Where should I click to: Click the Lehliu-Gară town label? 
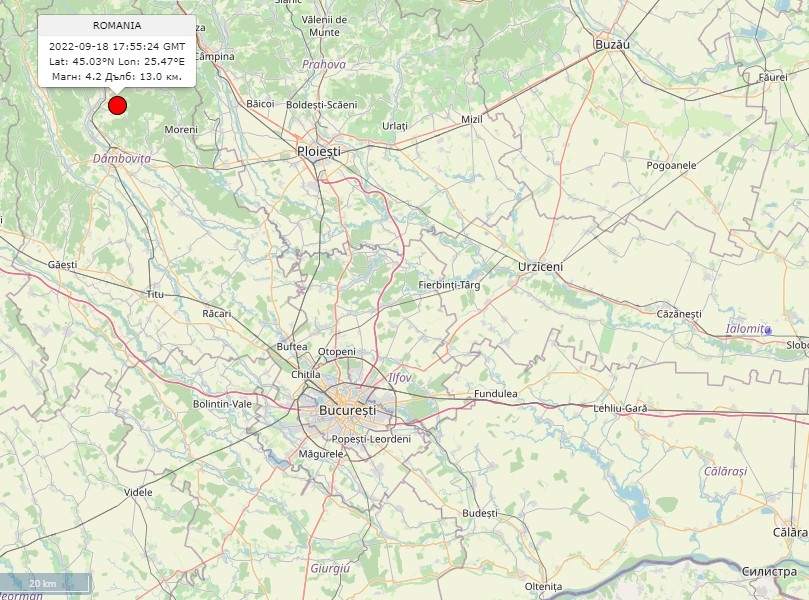[620, 408]
